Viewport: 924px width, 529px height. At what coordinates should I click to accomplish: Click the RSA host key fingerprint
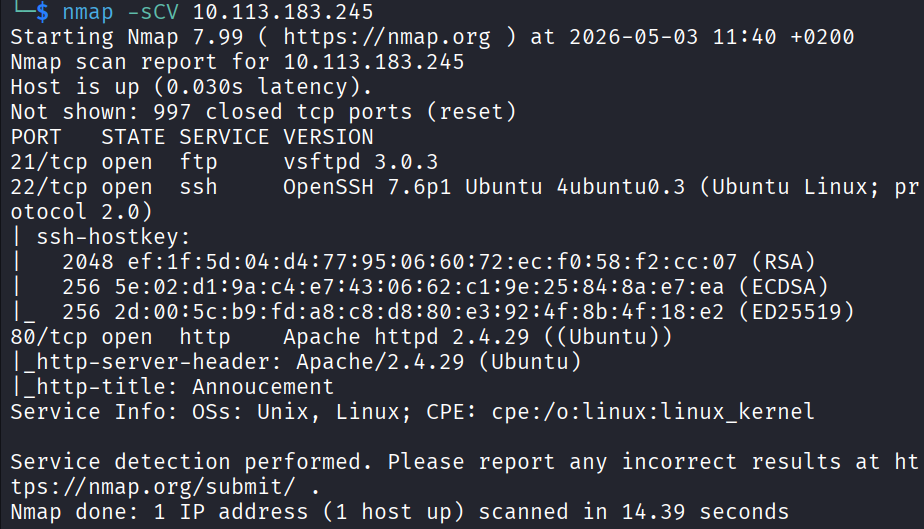coord(432,262)
